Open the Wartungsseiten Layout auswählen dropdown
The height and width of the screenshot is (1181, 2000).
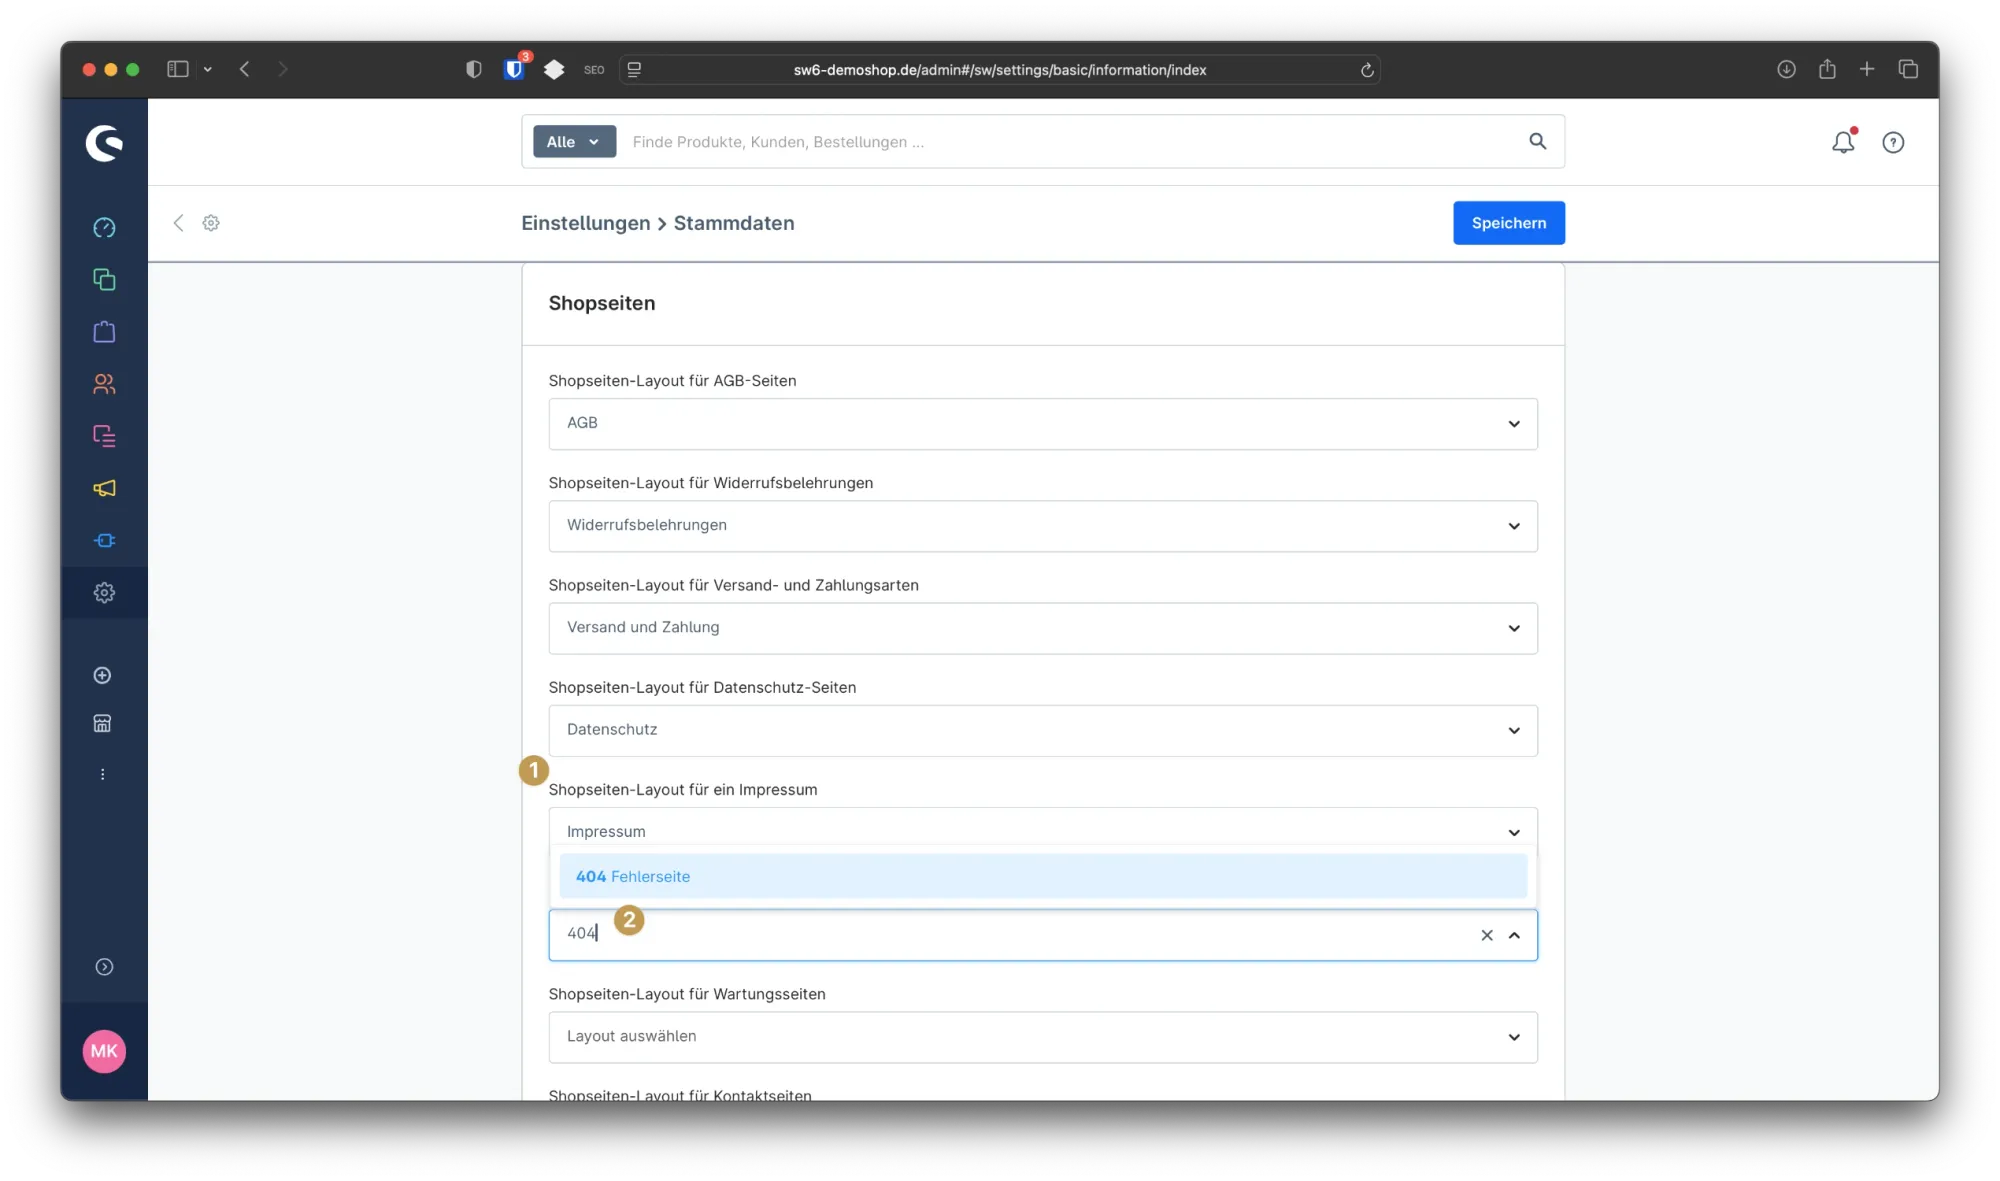(1043, 1037)
